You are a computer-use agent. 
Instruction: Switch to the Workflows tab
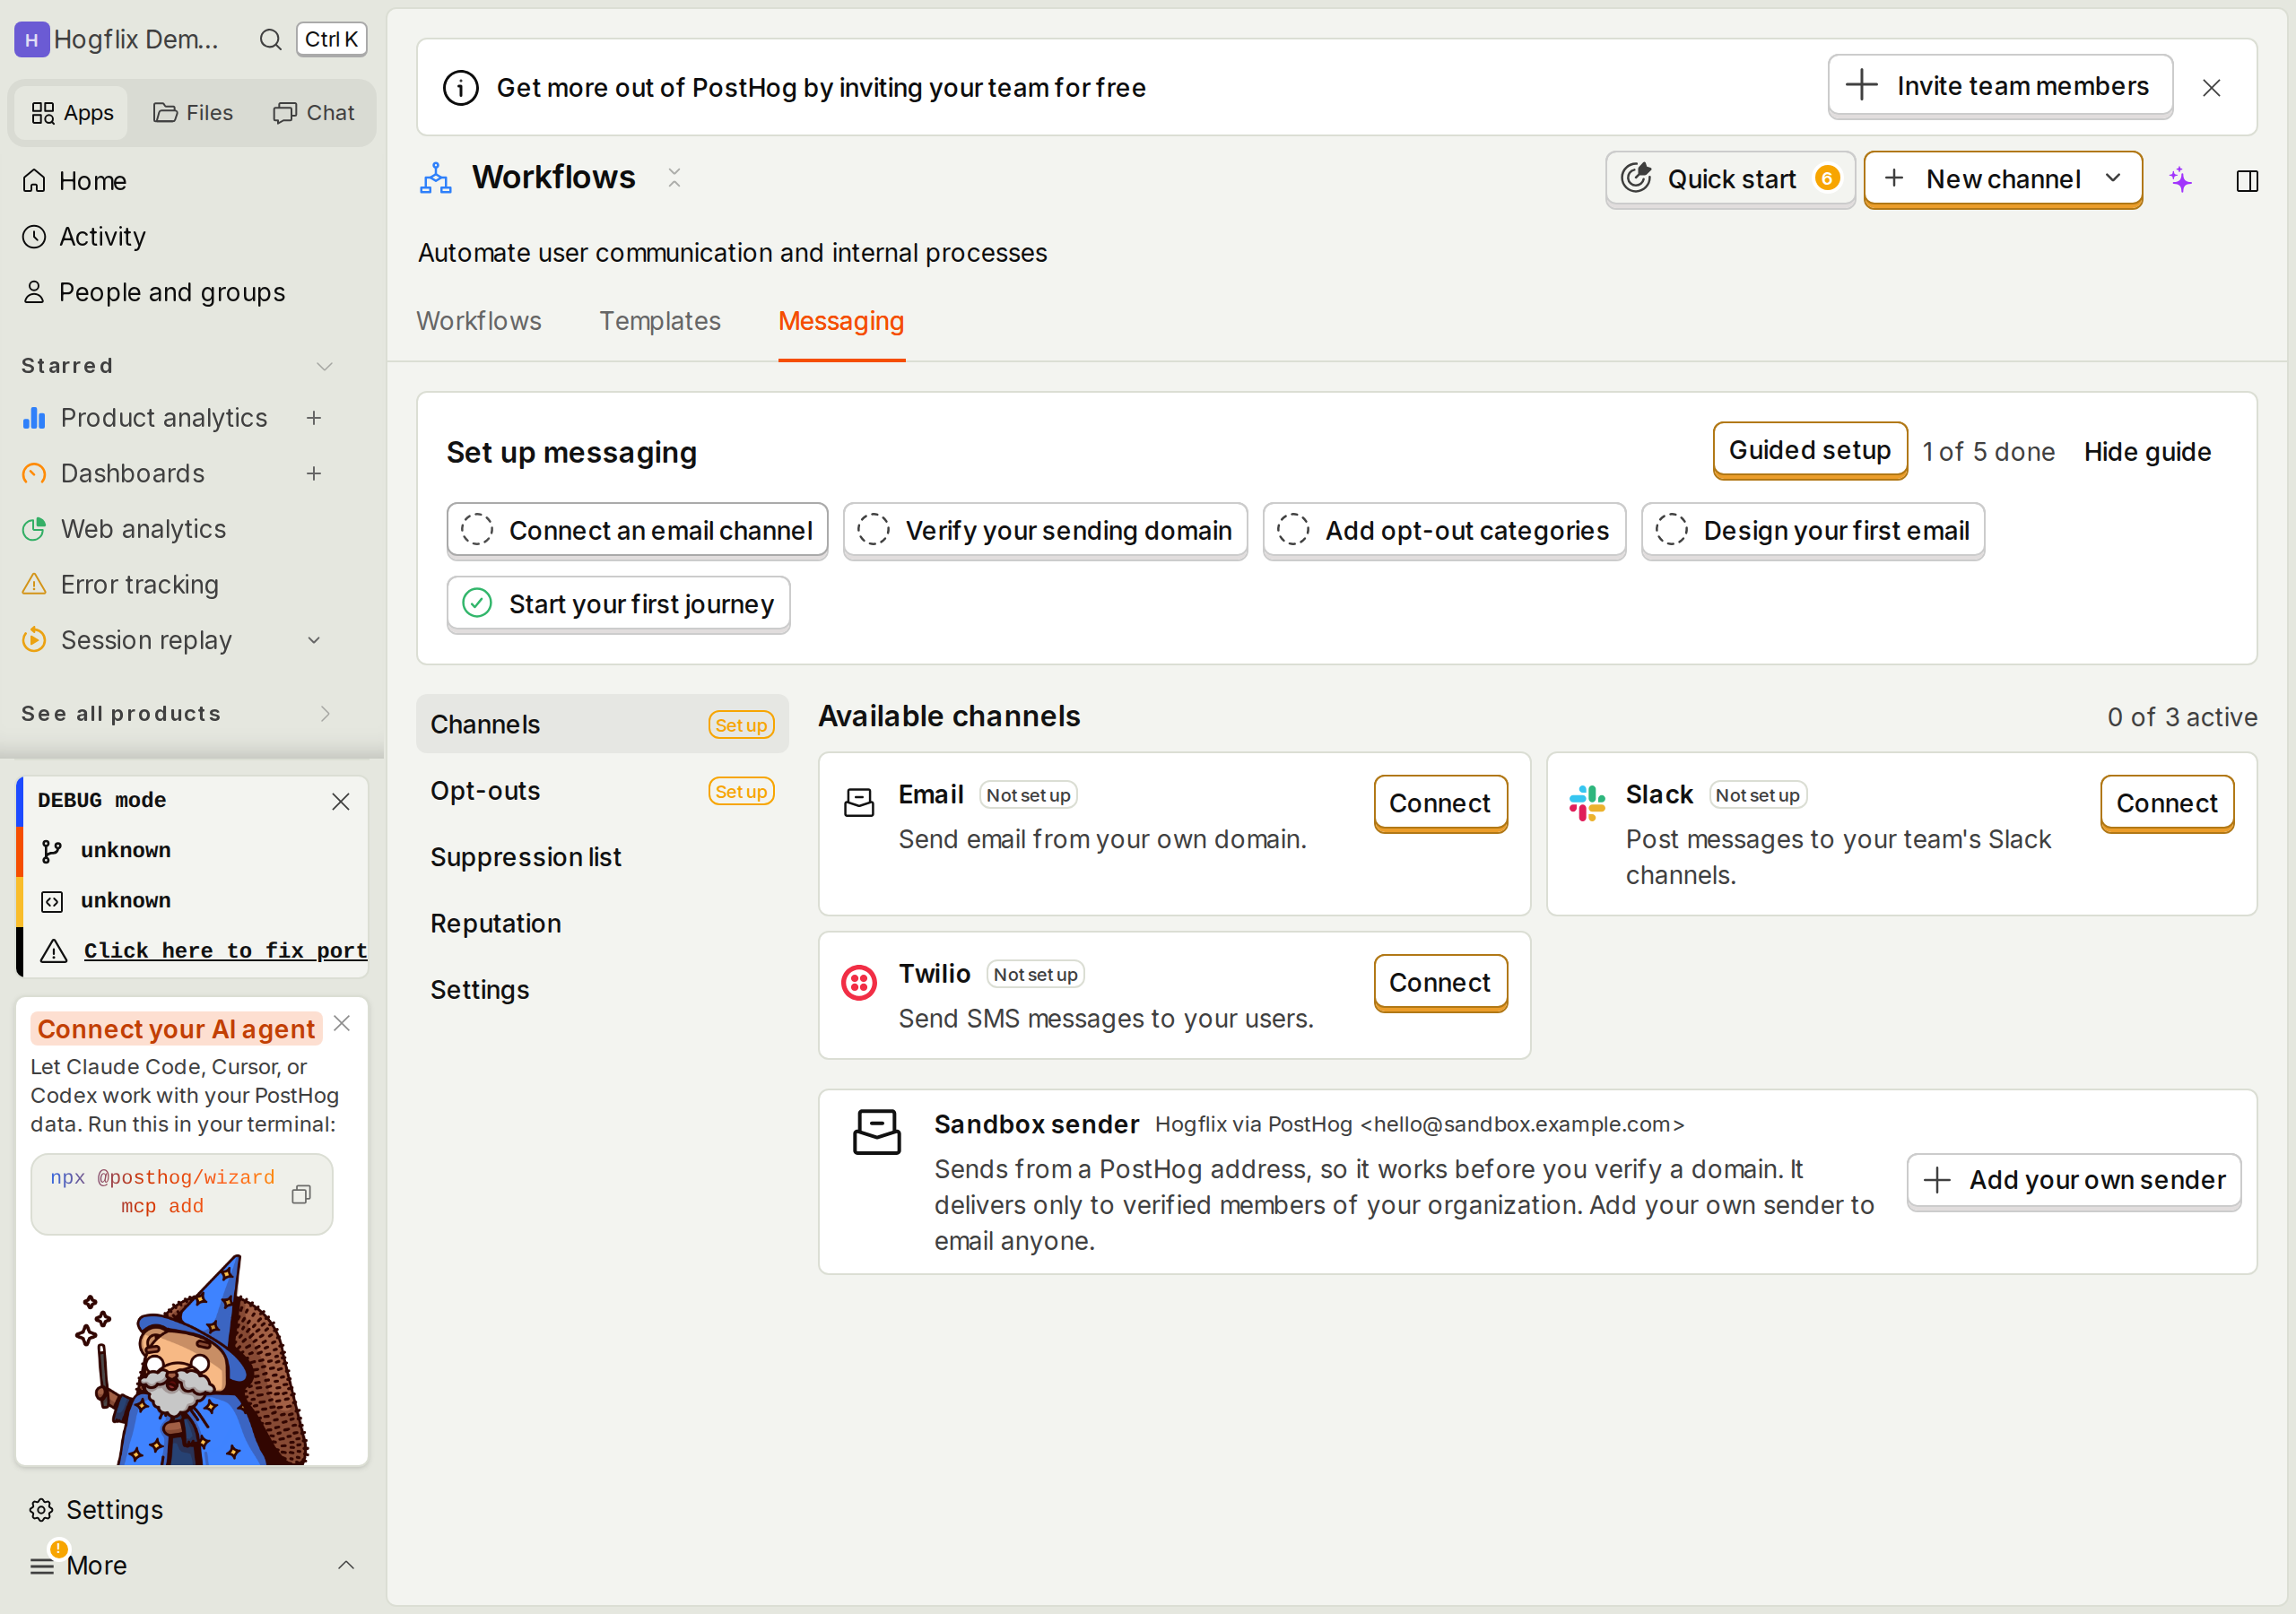479,321
